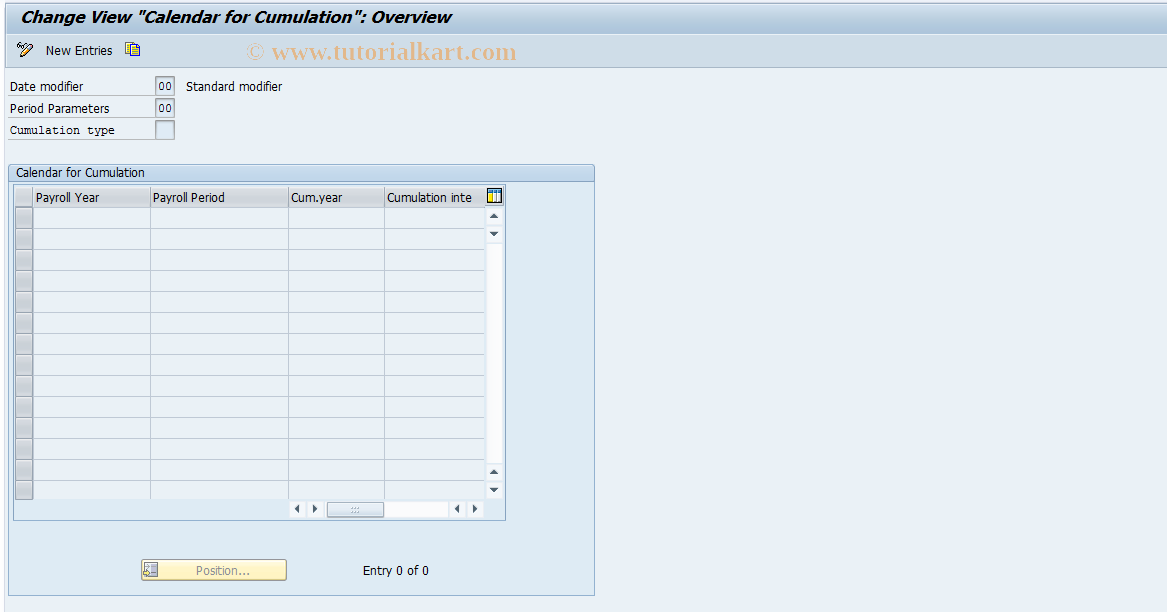Click the scroll up arrow at top of table
The image size is (1167, 612).
click(x=494, y=216)
